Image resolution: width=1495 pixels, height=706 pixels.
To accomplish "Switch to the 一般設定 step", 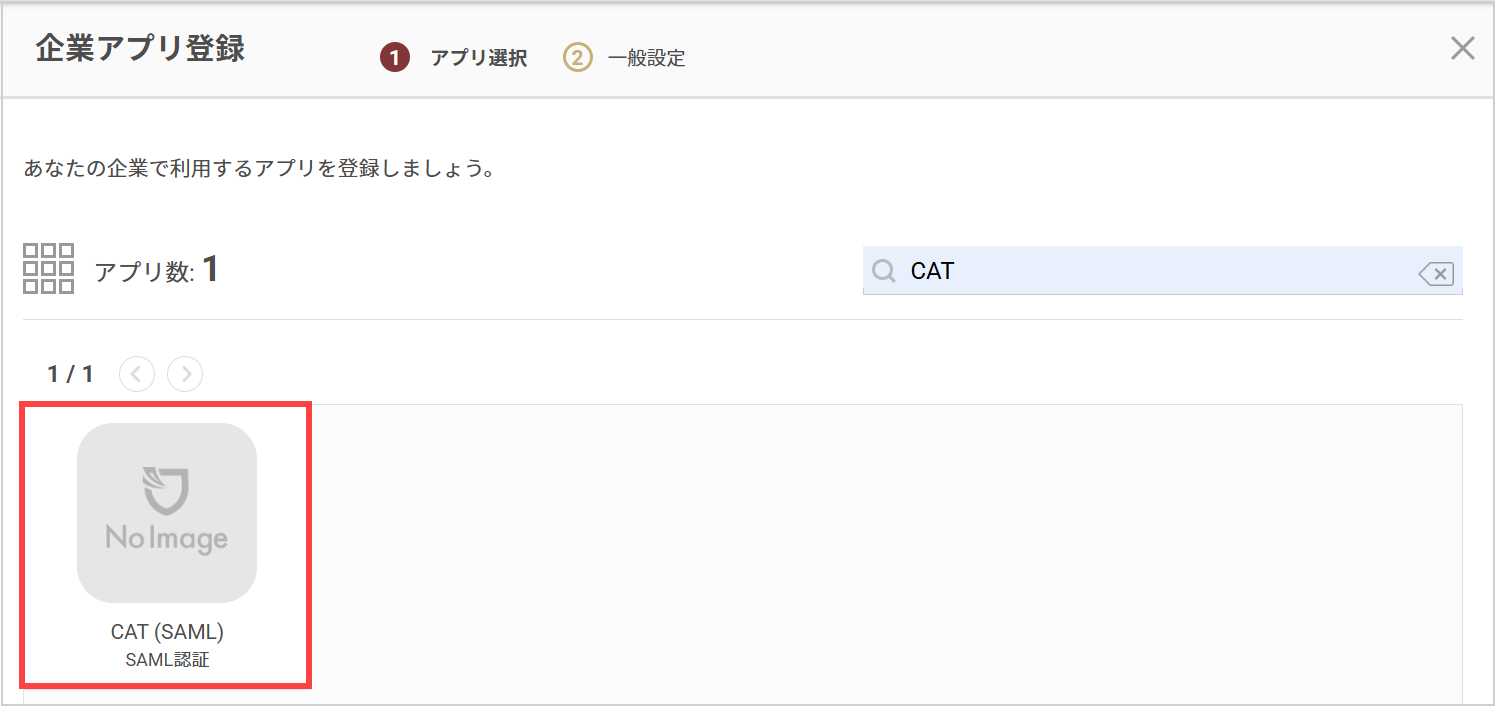I will 646,58.
